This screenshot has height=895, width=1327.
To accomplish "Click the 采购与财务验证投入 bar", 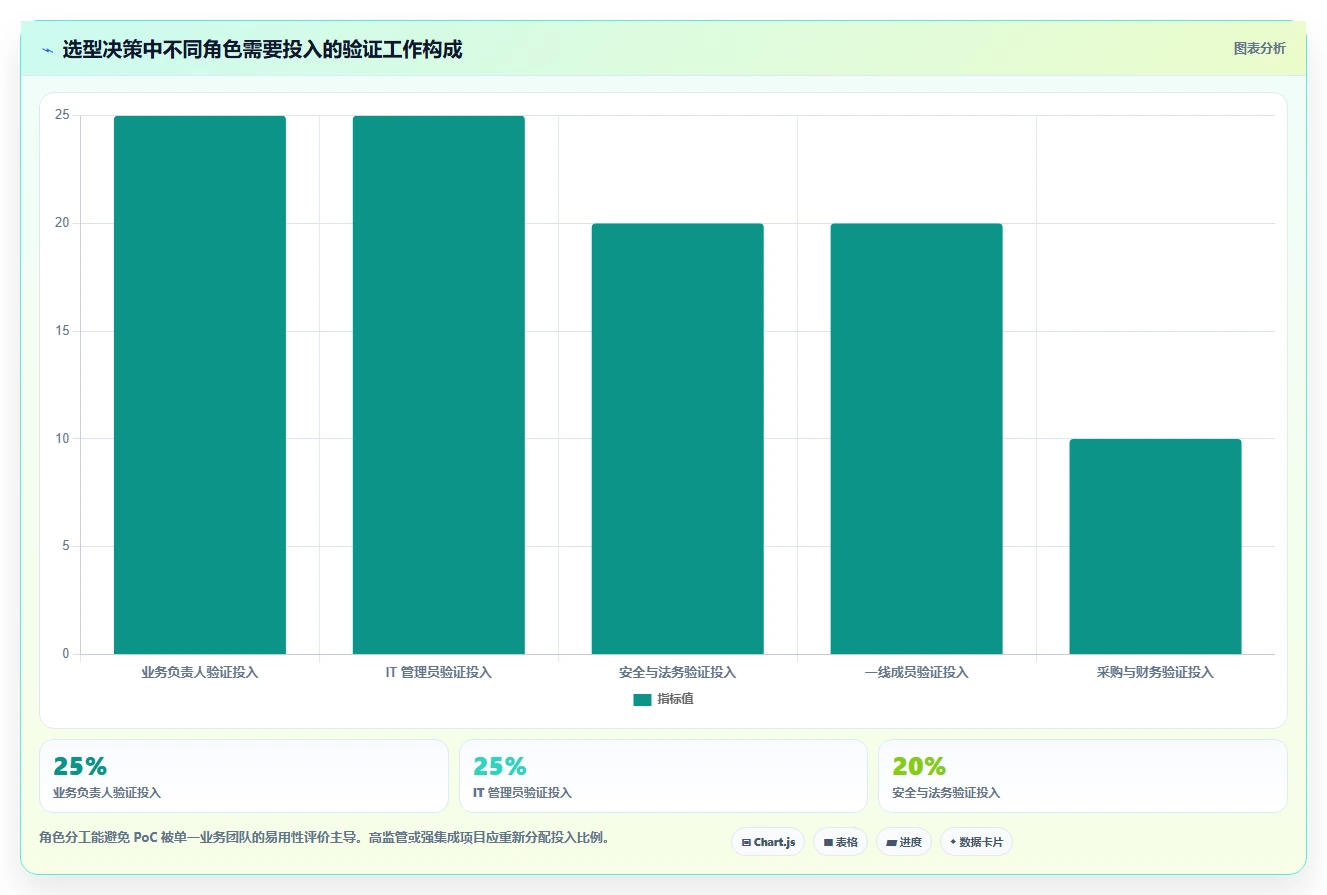I will pos(1156,547).
